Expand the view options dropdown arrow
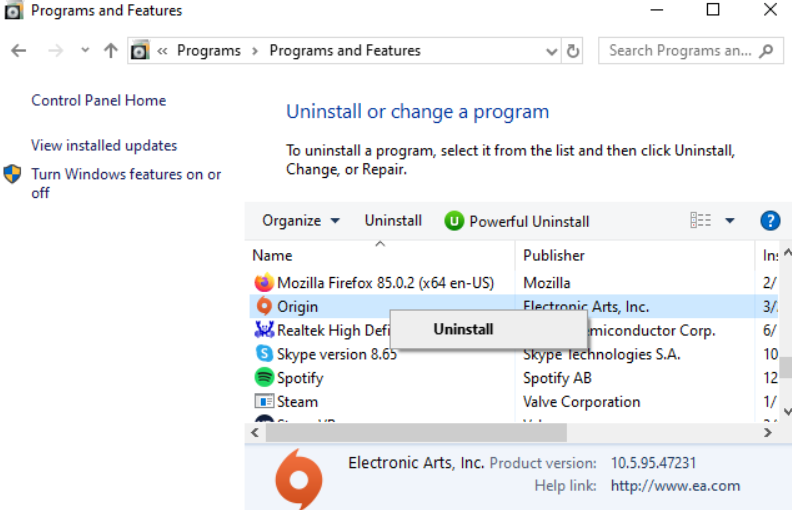The height and width of the screenshot is (510, 792). click(730, 221)
